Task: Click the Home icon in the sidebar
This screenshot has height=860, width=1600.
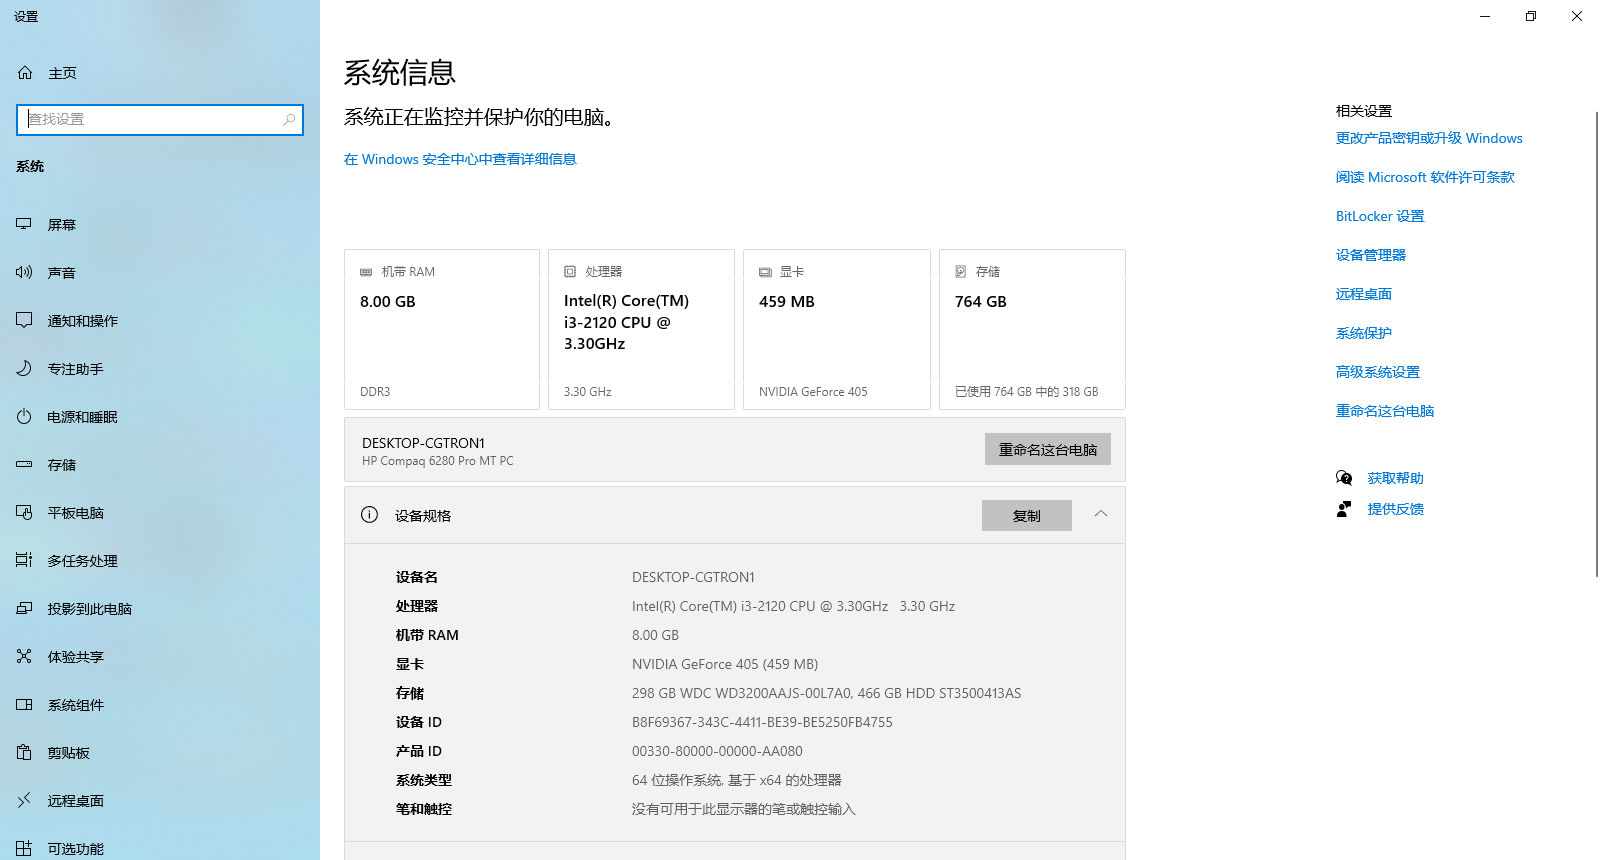Action: (x=25, y=73)
